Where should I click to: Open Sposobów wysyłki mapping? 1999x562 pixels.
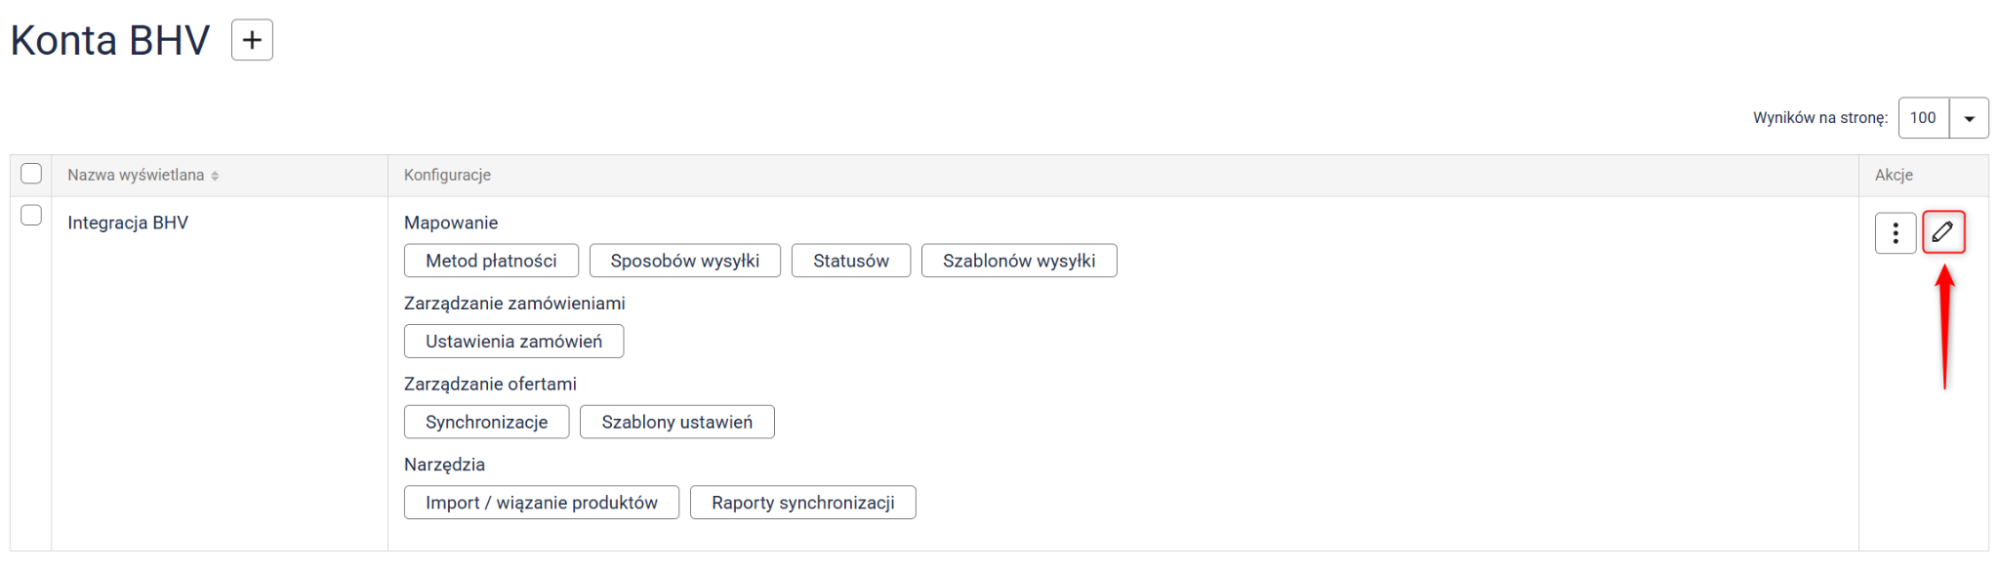point(685,261)
